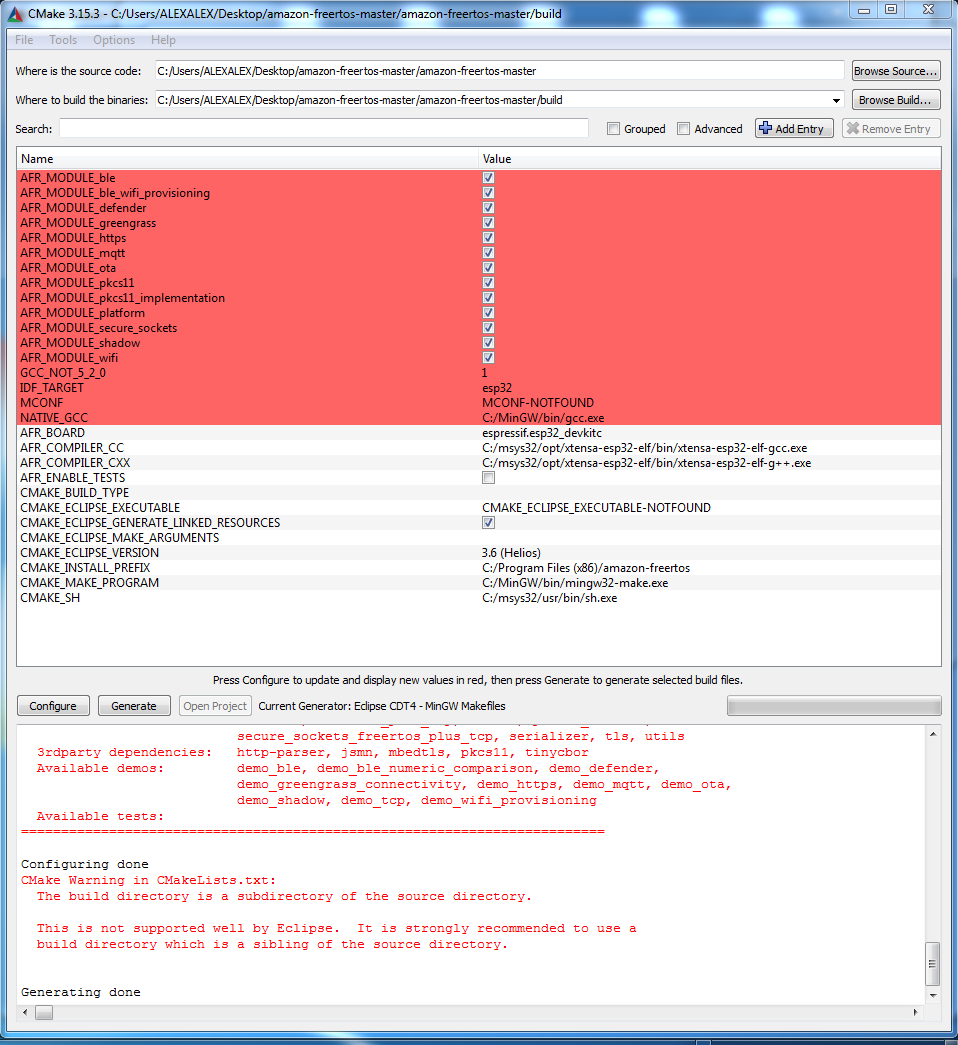Screen dimensions: 958x1045
Task: Enable AFR_ENABLE_TESTS checkbox
Action: click(x=489, y=478)
